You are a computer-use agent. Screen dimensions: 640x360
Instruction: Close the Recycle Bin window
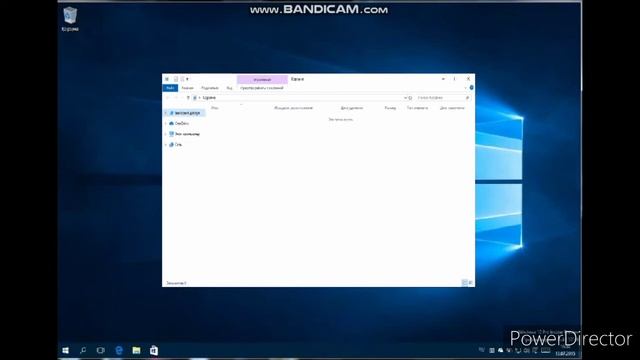point(468,79)
